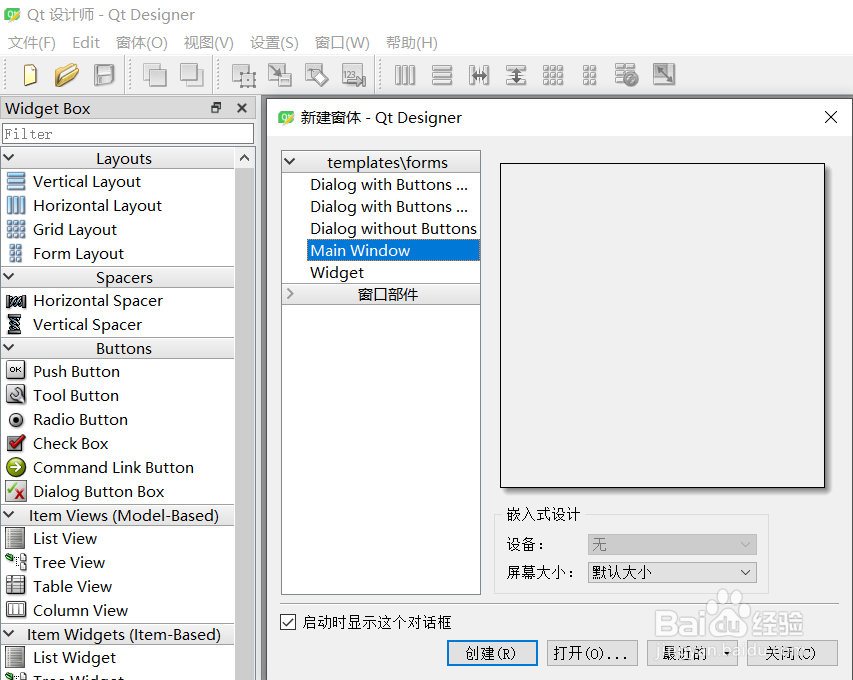Click the Adjust Size toolbar icon
The width and height of the screenshot is (853, 680).
point(664,75)
